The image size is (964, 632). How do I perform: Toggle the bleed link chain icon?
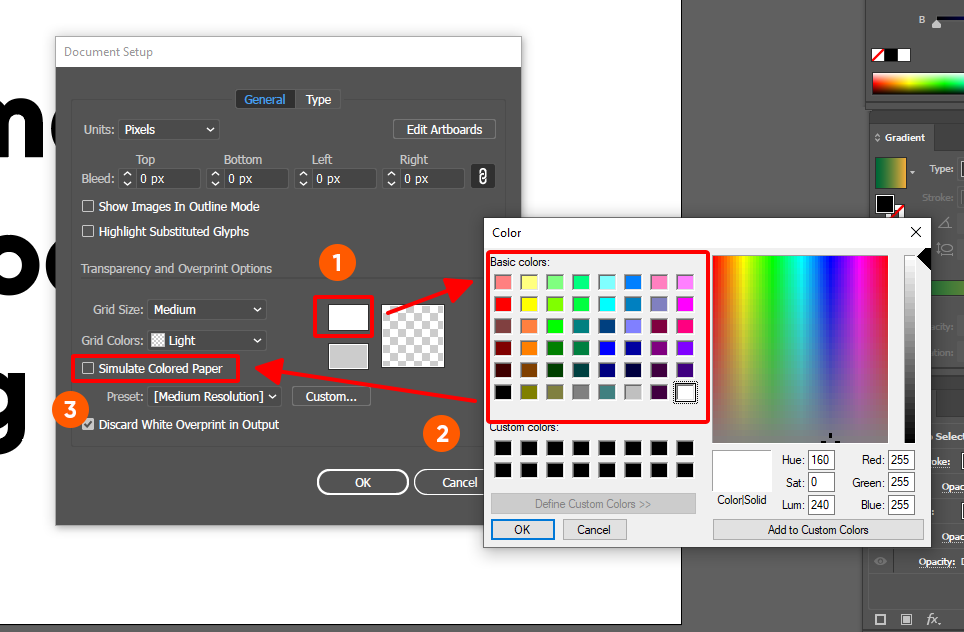click(x=483, y=177)
